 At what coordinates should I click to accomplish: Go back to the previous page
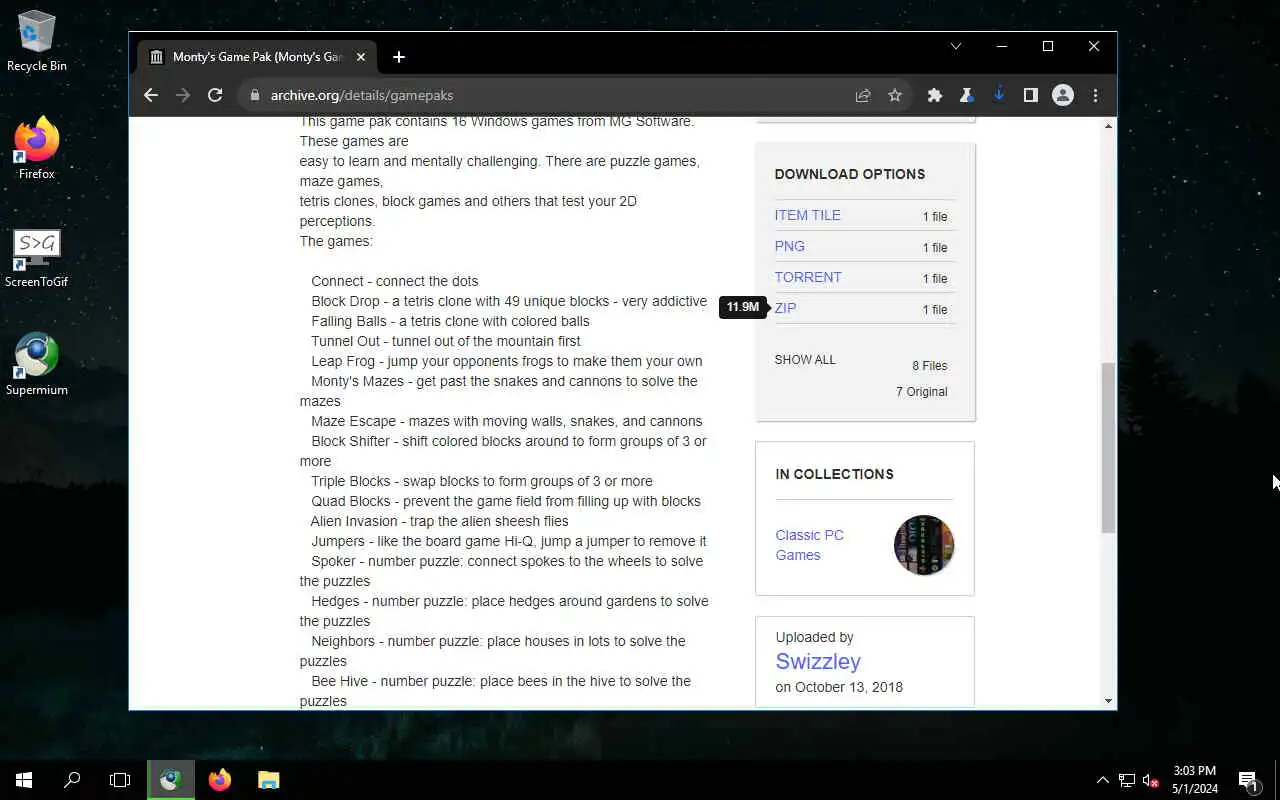pos(151,95)
